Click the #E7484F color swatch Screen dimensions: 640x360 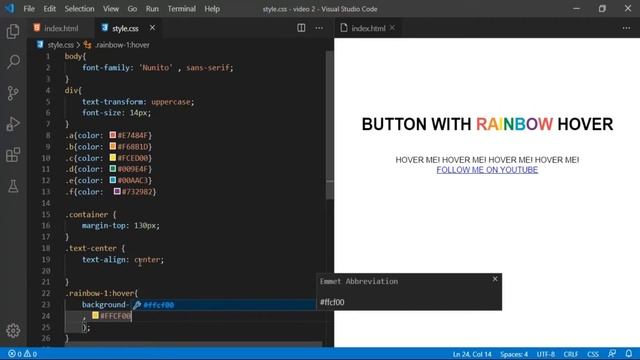[x=113, y=135]
